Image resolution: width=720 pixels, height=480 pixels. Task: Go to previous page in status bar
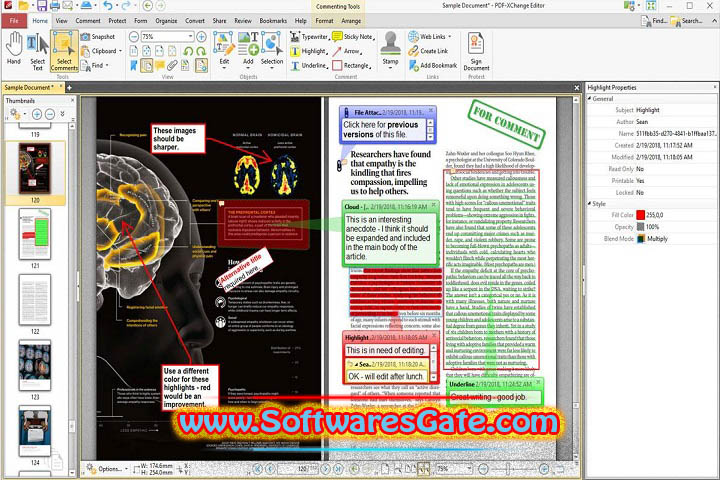[x=270, y=469]
